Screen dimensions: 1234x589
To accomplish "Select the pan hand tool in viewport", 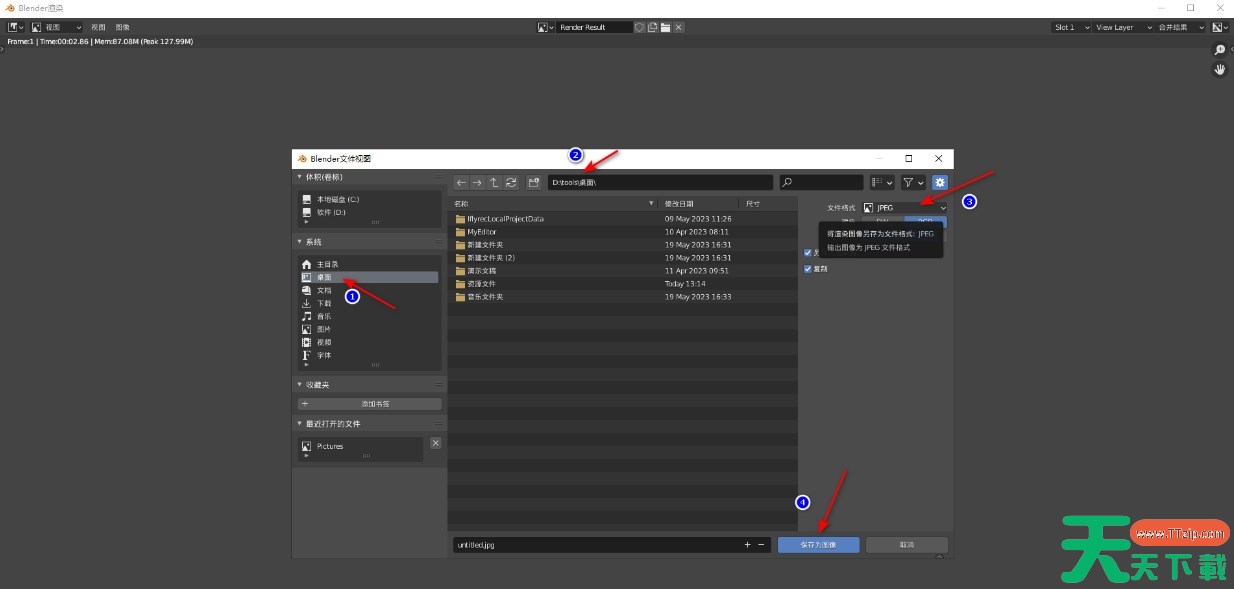I will pos(1219,69).
